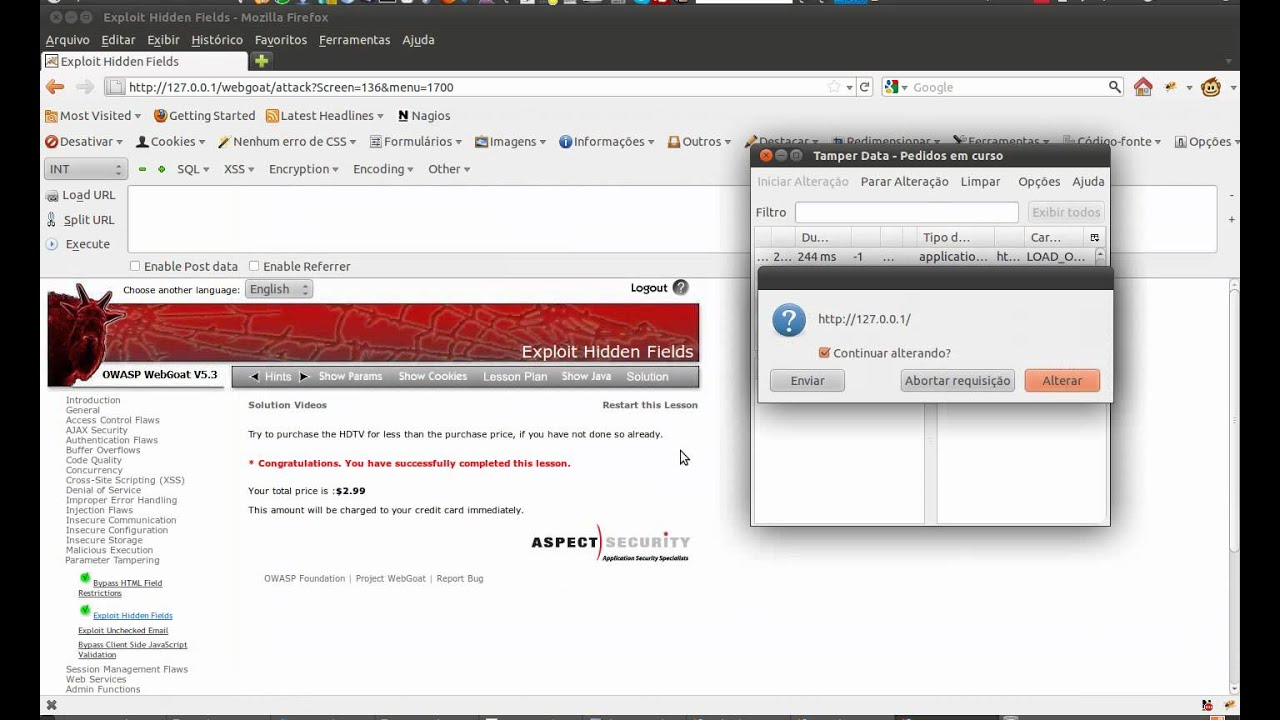Click Tamper Data column picker icon
The width and height of the screenshot is (1280, 720).
click(1095, 238)
